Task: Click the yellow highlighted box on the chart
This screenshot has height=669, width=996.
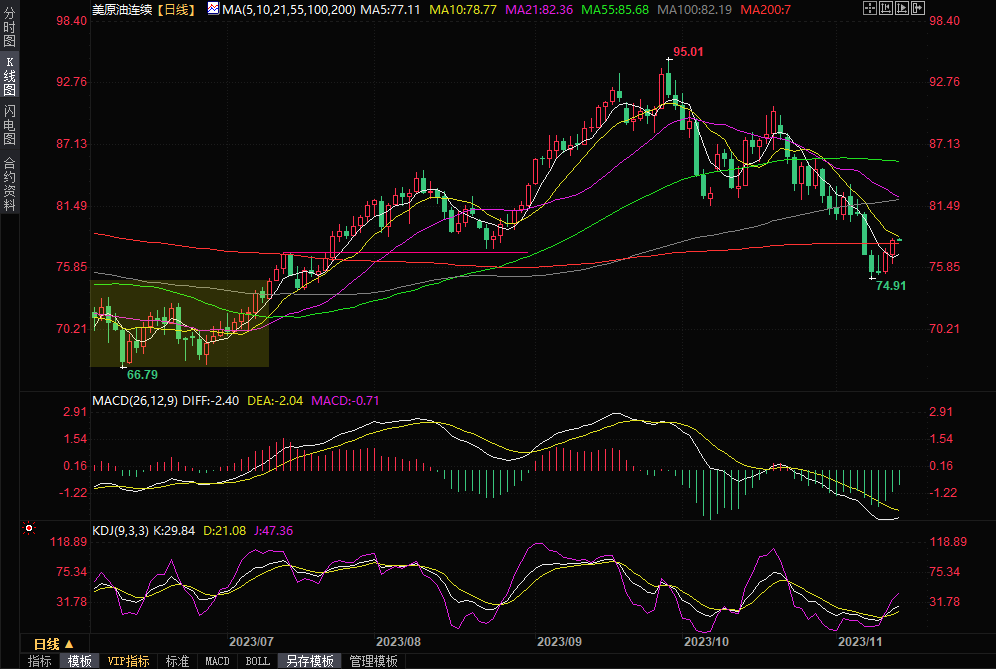Action: [180, 322]
